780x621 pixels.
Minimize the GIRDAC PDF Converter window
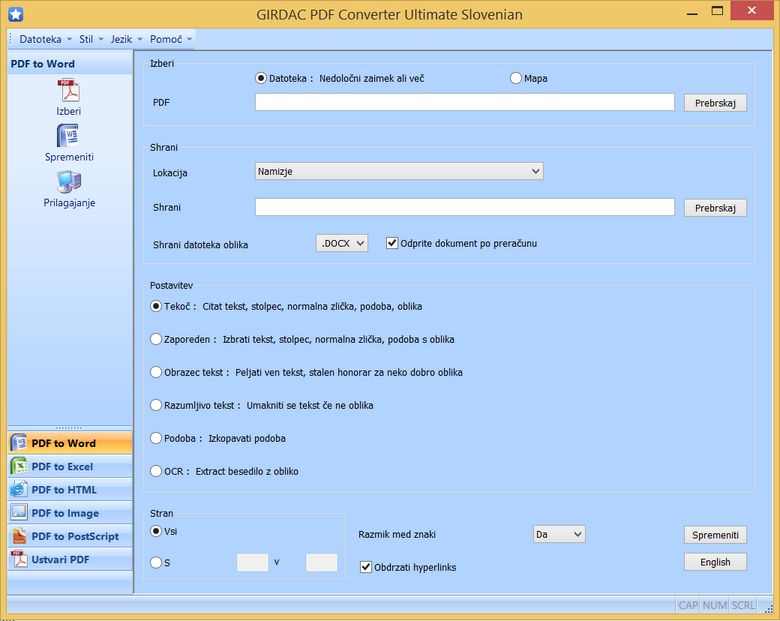click(691, 13)
